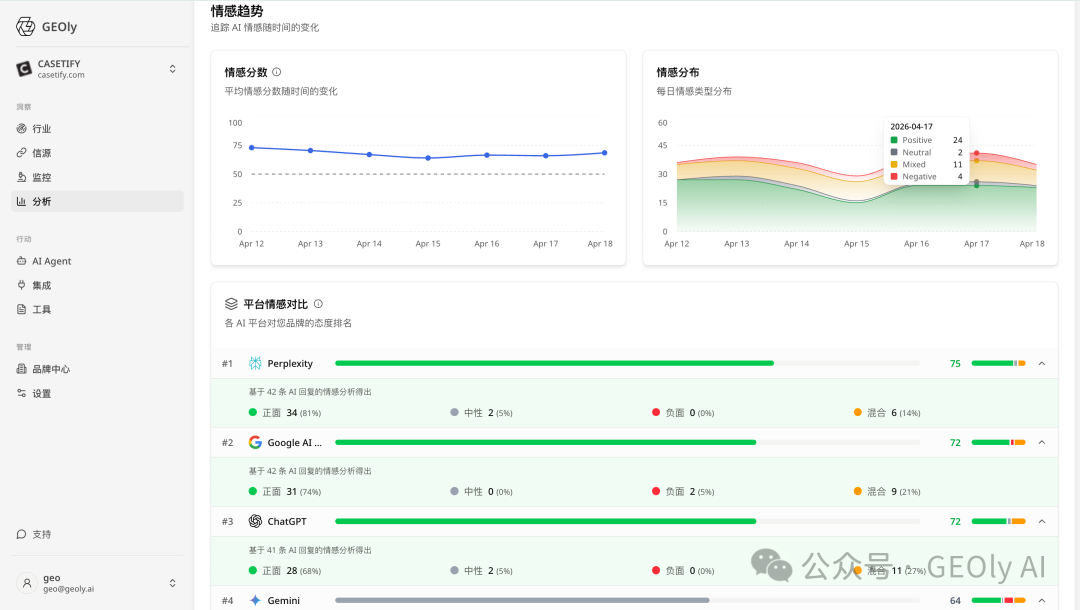Click the Gemini score 64
1080x610 pixels.
tap(955, 600)
